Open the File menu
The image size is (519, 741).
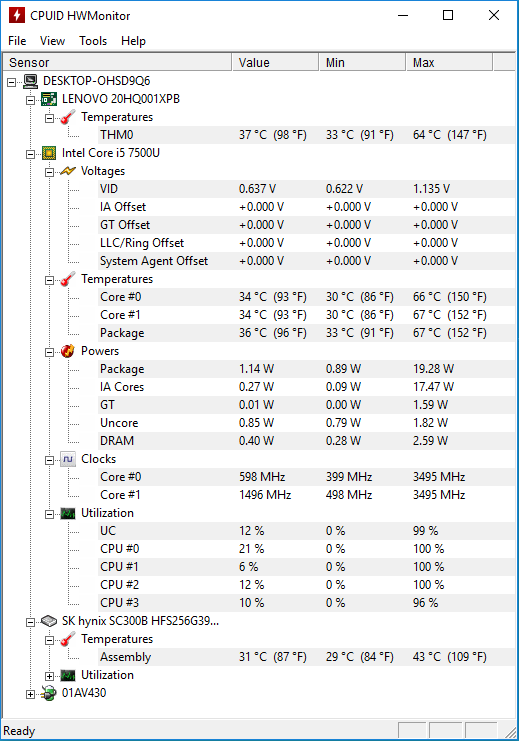coord(17,41)
